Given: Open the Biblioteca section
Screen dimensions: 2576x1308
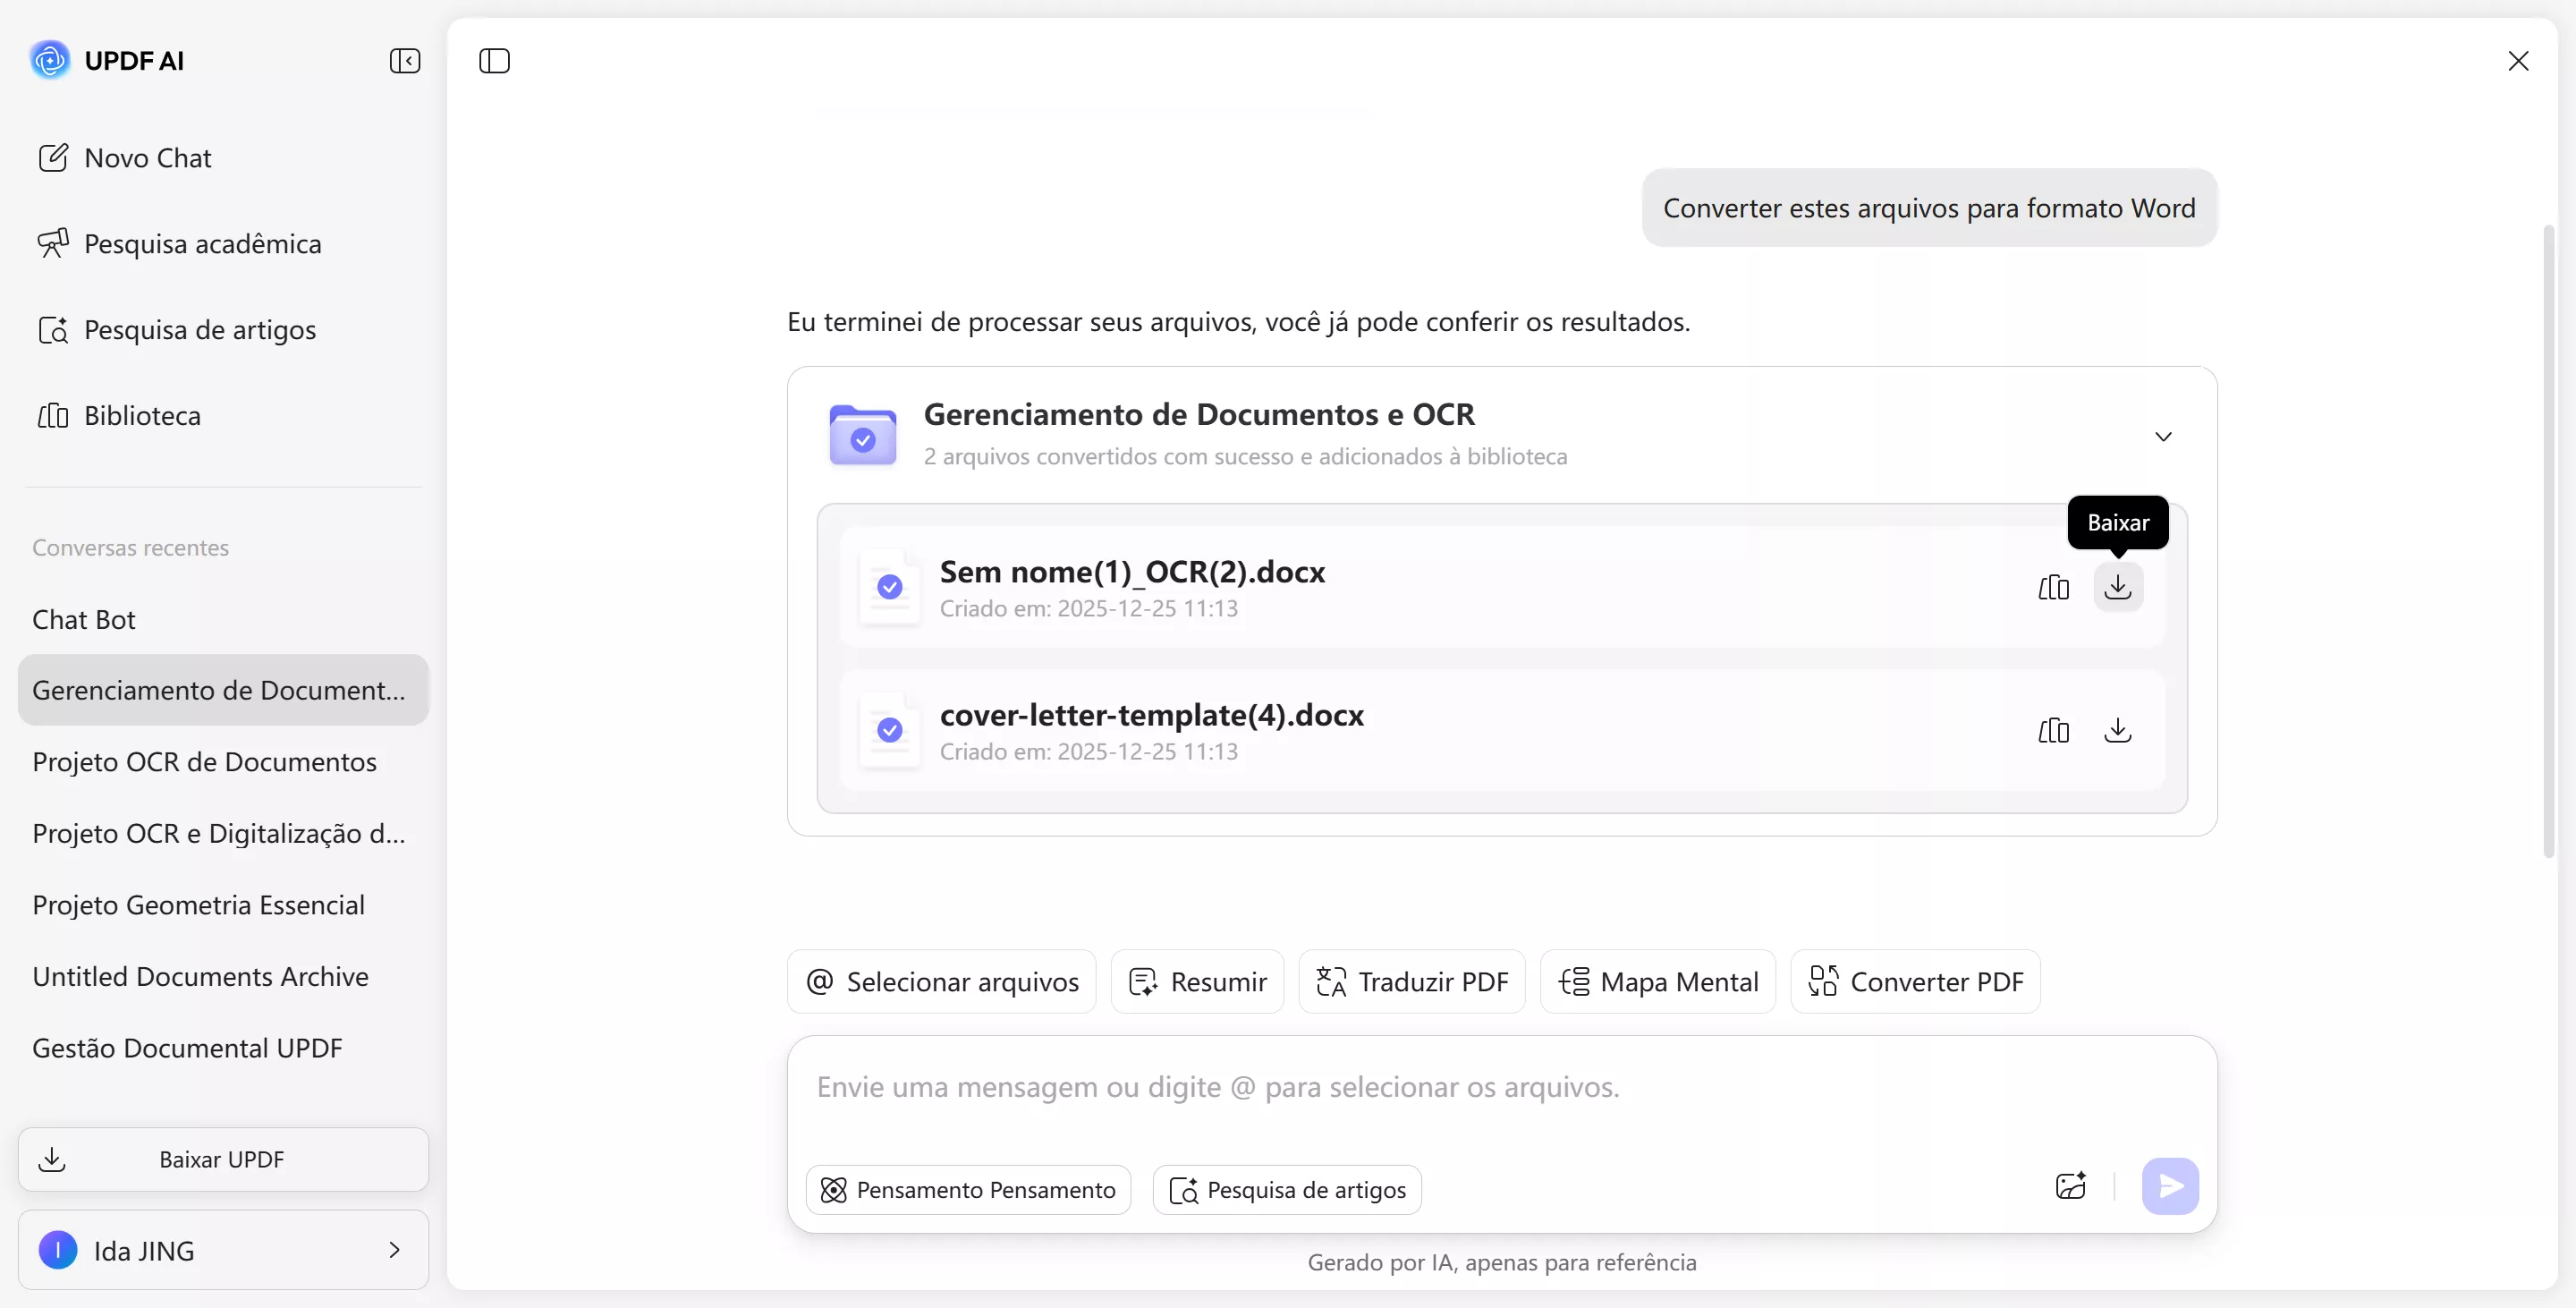Looking at the screenshot, I should [x=142, y=415].
